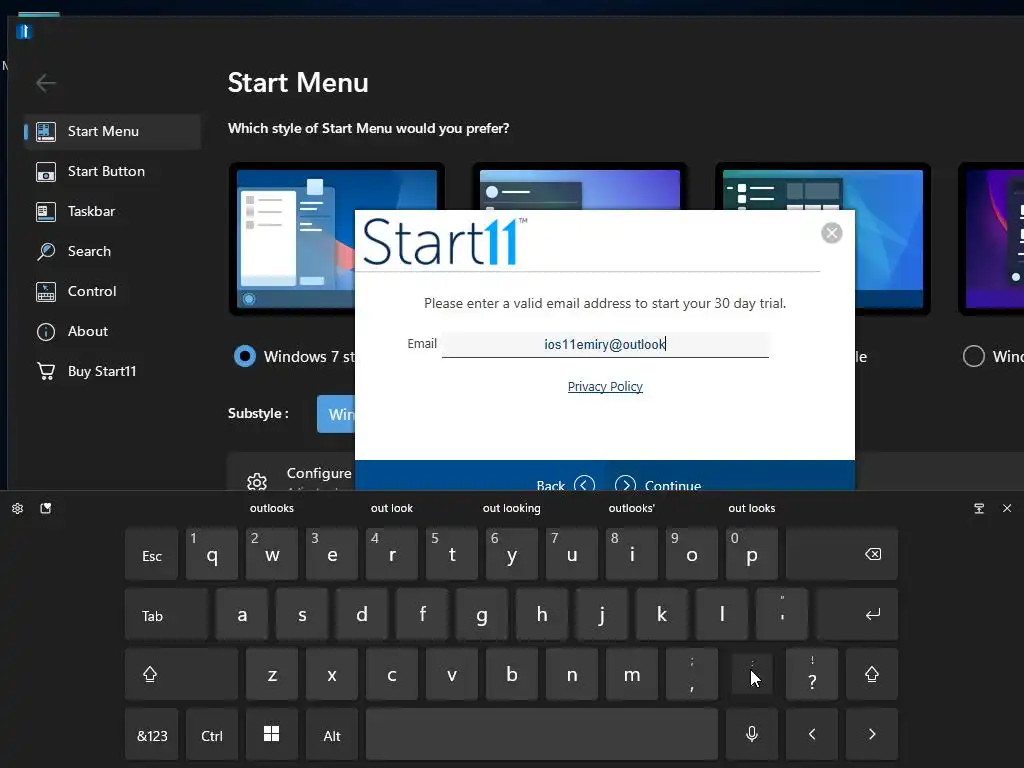Click Continue in the trial dialog
This screenshot has height=768, width=1024.
click(658, 485)
